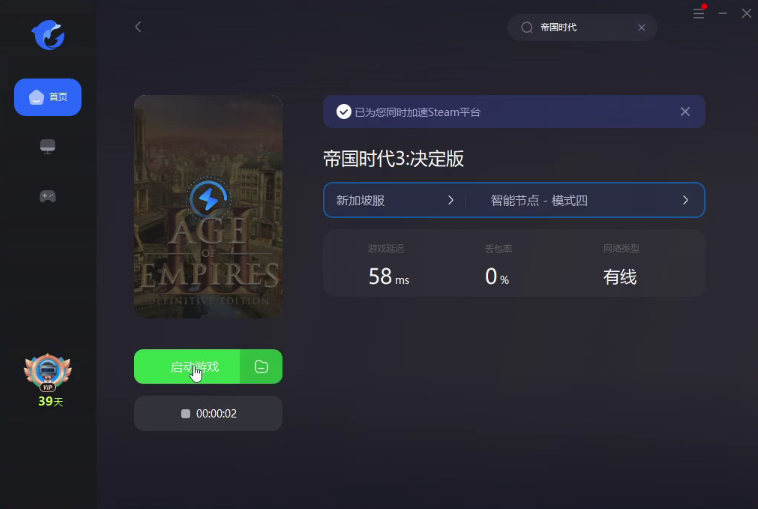Open the game folder path button
The width and height of the screenshot is (758, 509).
[x=261, y=367]
